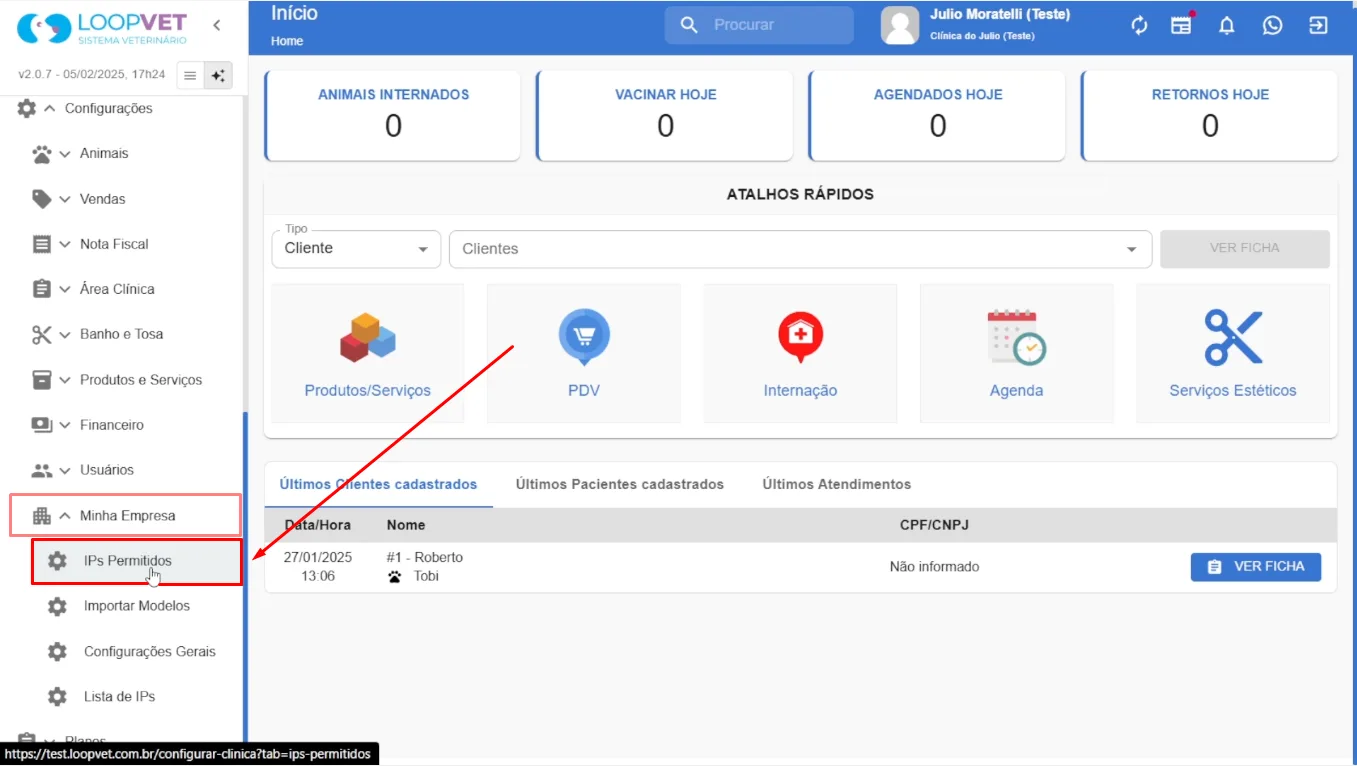Click VER FICHA button for Roberto
The image size is (1357, 766).
(x=1256, y=566)
